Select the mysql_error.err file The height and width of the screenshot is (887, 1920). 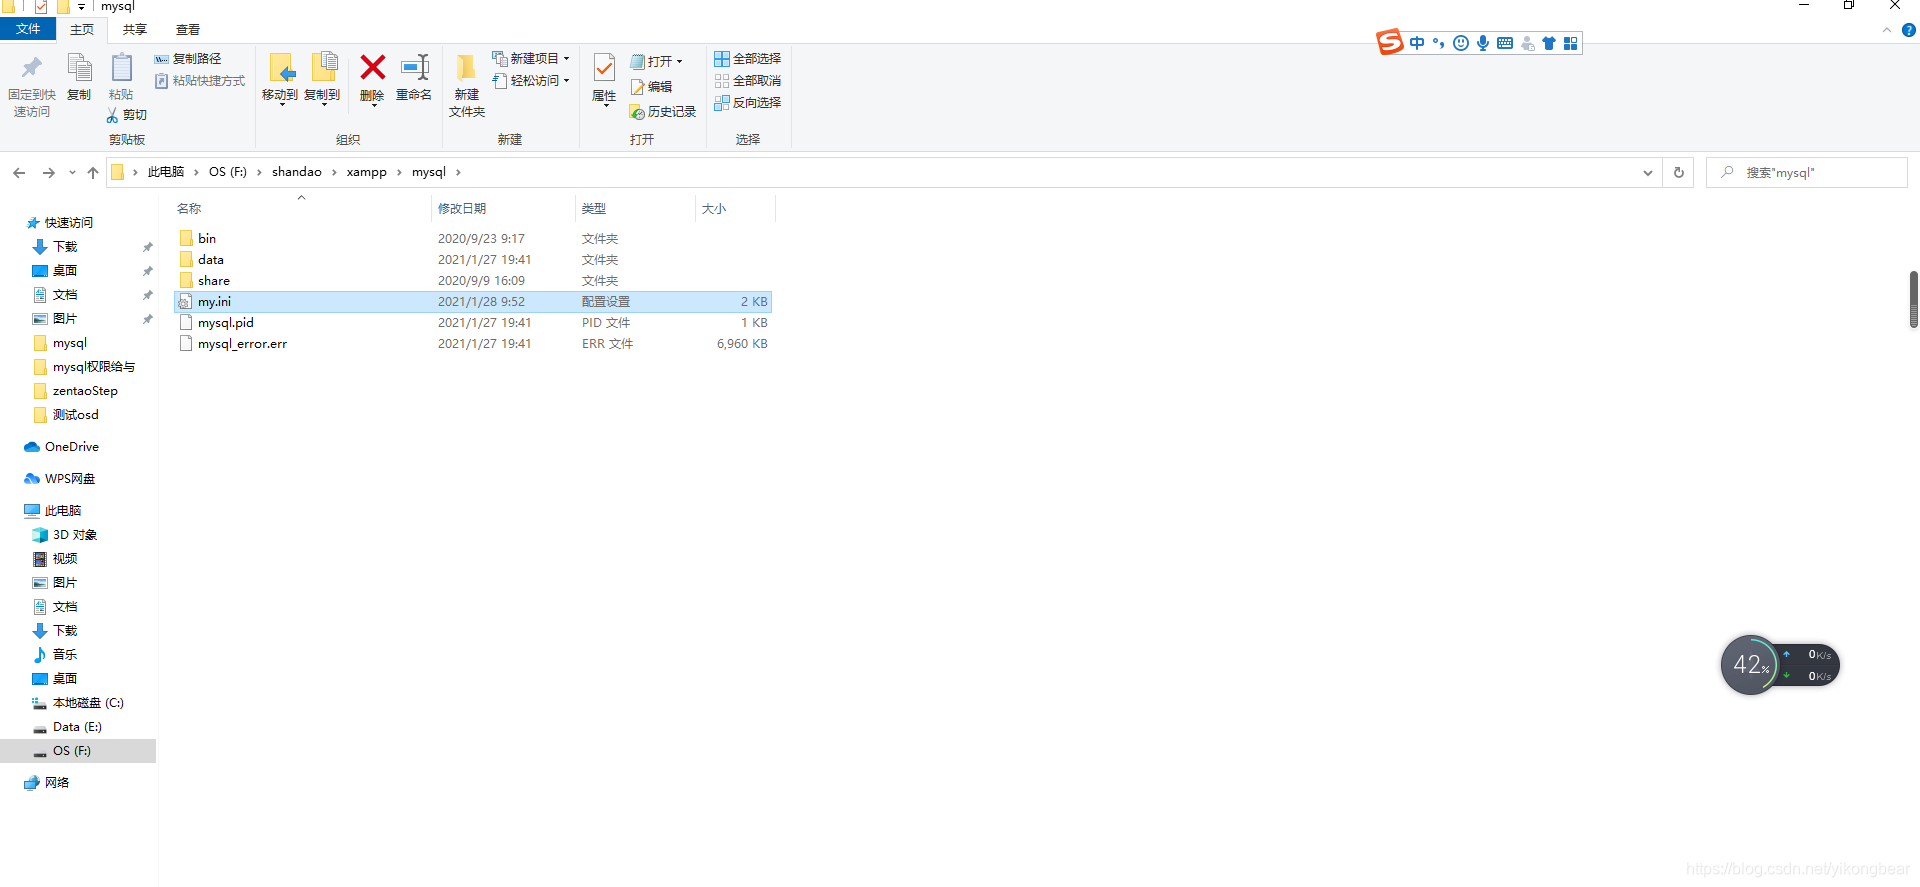pyautogui.click(x=472, y=343)
